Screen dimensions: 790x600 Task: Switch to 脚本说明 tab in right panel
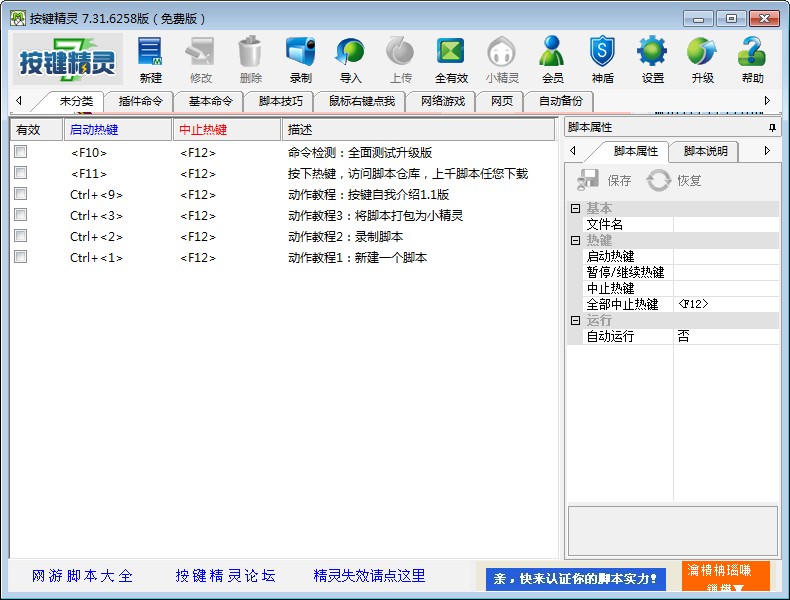tap(705, 151)
